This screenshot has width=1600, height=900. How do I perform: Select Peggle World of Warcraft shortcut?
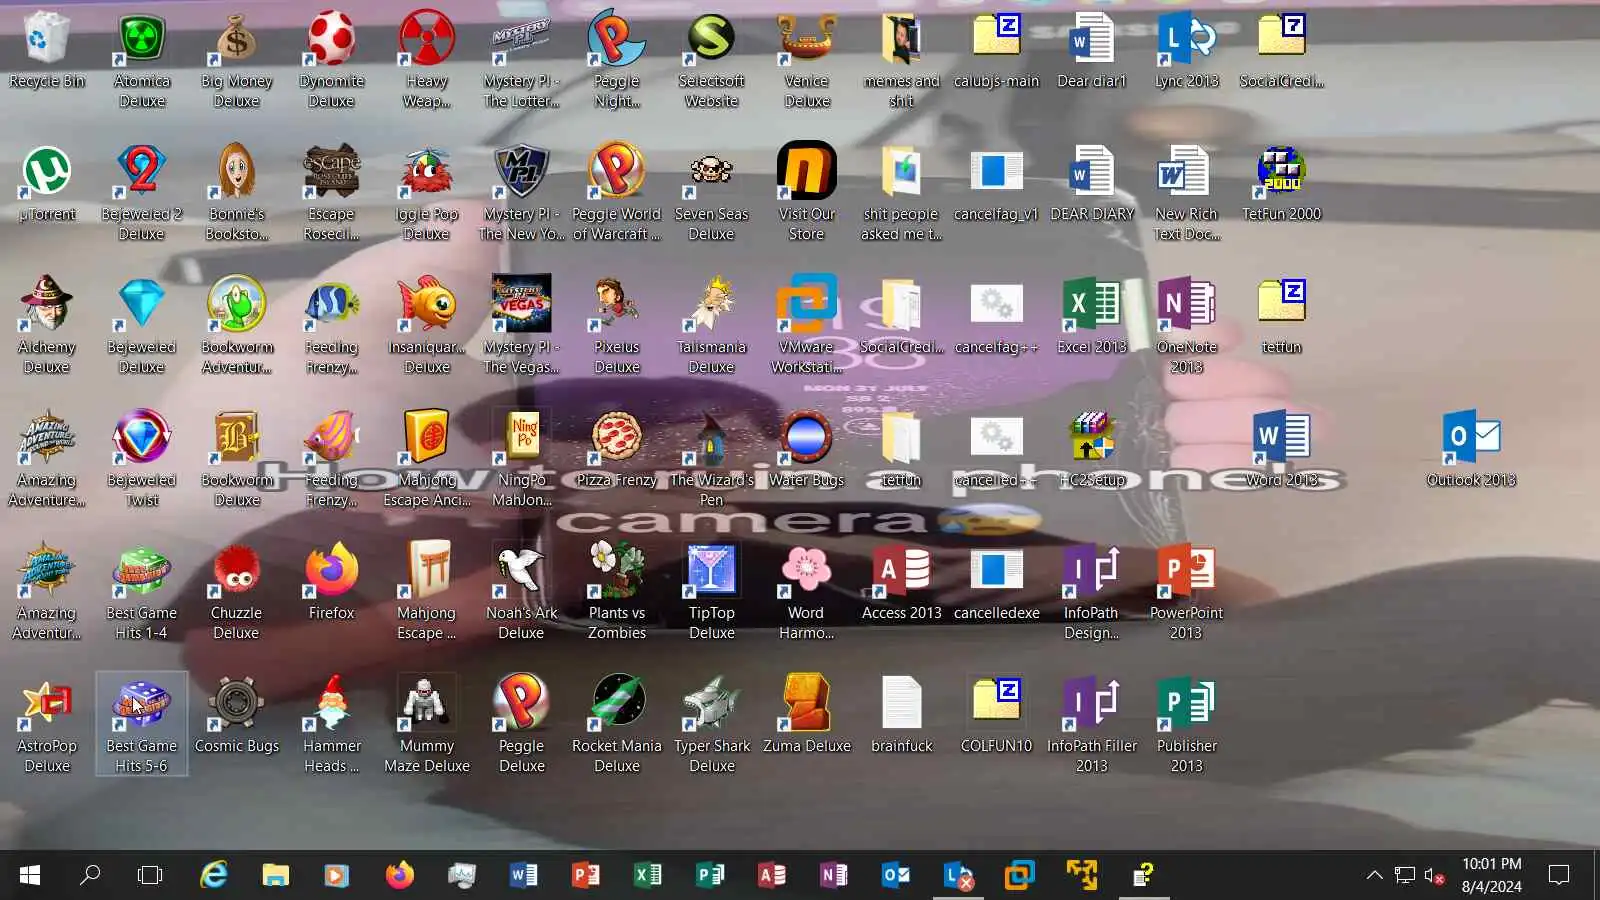617,193
